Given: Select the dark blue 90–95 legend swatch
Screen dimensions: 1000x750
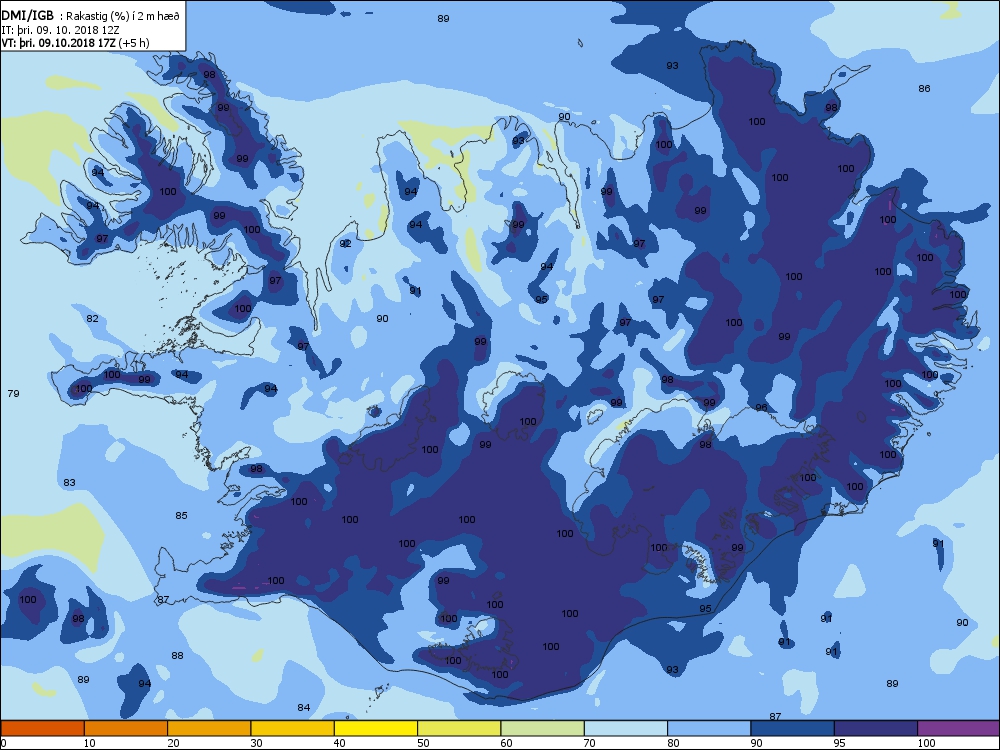Looking at the screenshot, I should tap(793, 728).
